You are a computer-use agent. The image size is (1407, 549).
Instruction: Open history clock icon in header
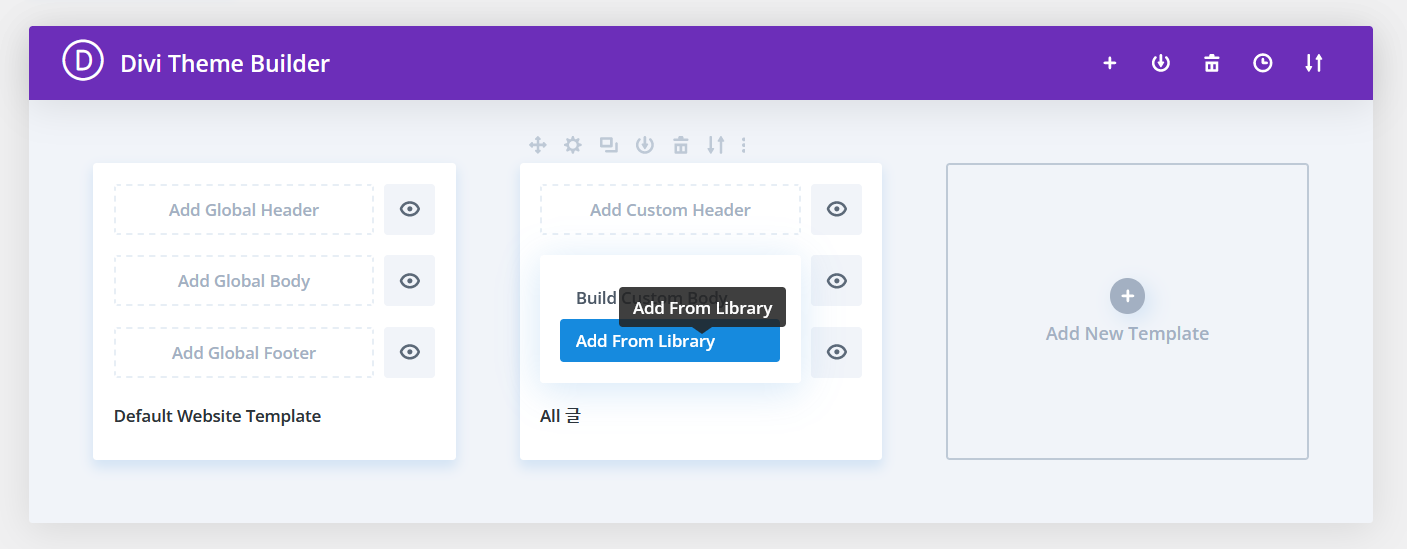[x=1263, y=63]
